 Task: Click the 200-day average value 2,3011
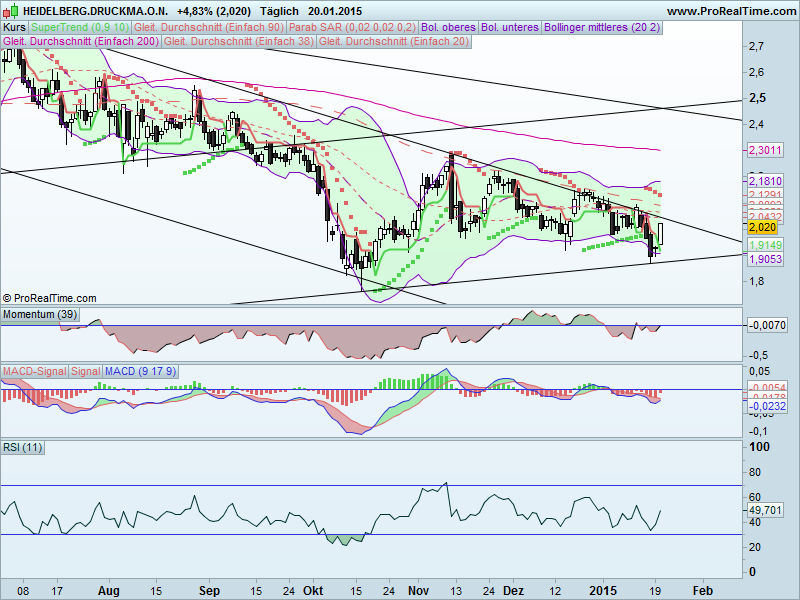765,150
